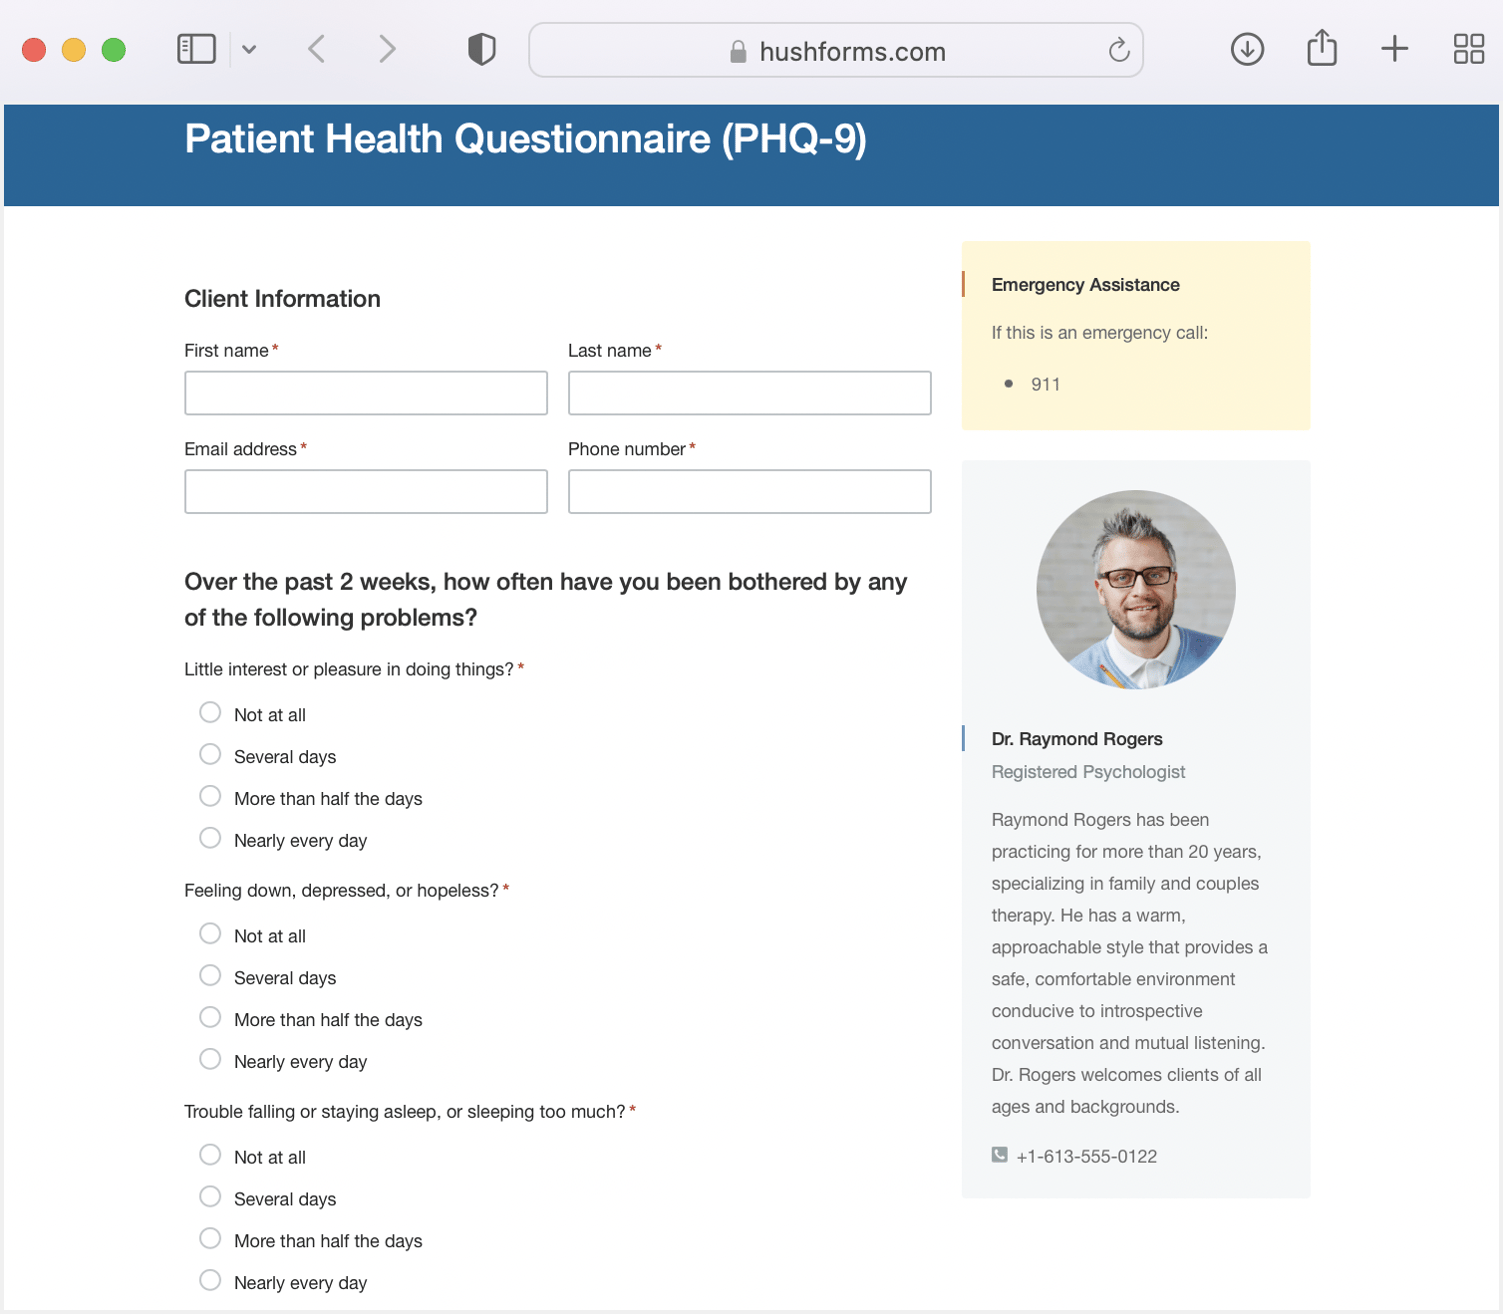Click Dr. Raymond Rogers' profile photo

[x=1135, y=590]
